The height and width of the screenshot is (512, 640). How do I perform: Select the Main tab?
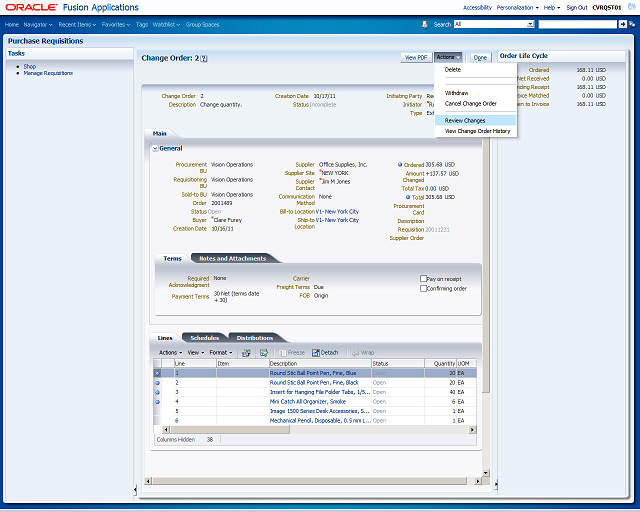click(160, 134)
